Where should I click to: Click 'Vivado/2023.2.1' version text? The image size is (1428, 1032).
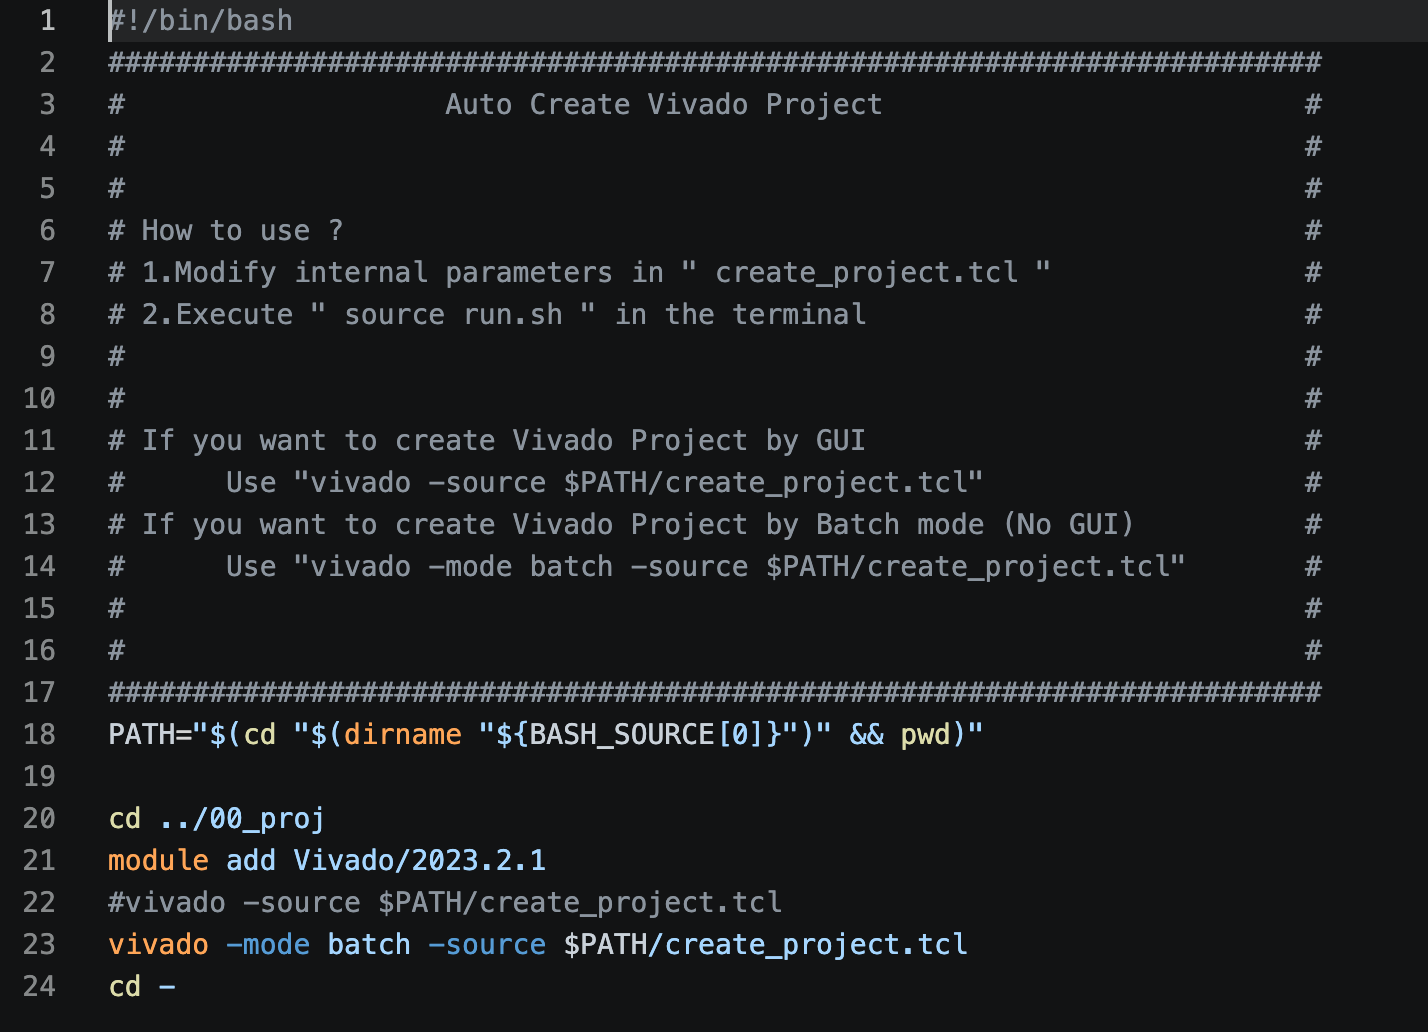click(420, 860)
